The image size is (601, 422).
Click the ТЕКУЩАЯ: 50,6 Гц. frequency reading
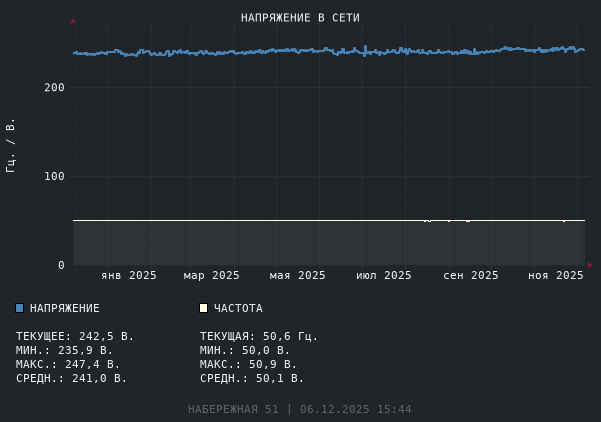pos(259,336)
